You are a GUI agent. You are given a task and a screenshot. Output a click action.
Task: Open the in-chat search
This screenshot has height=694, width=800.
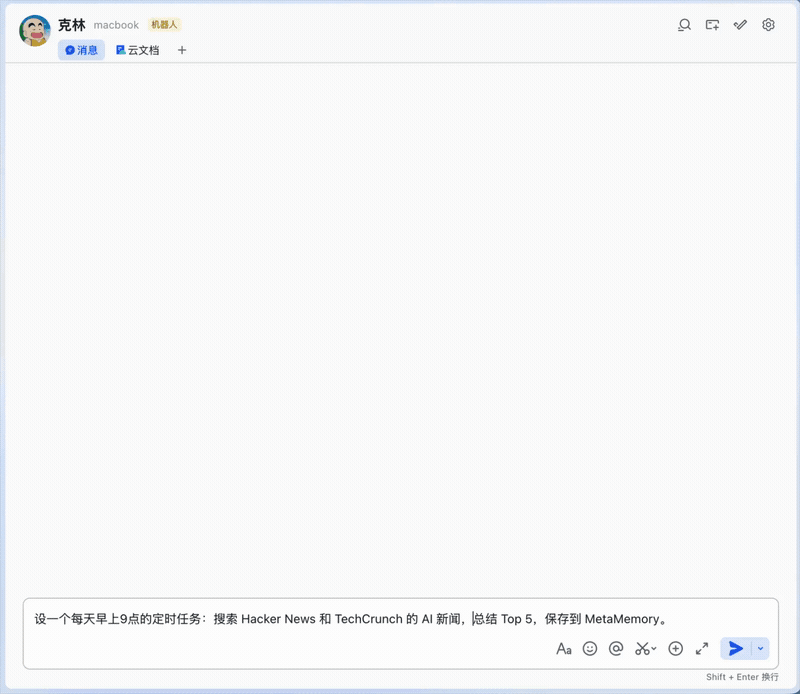coord(683,25)
